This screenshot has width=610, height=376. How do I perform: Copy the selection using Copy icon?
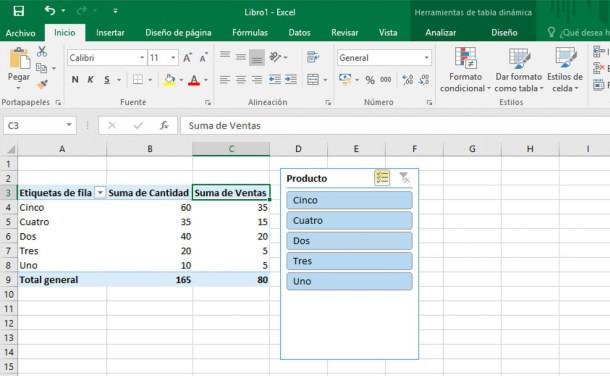[42, 68]
